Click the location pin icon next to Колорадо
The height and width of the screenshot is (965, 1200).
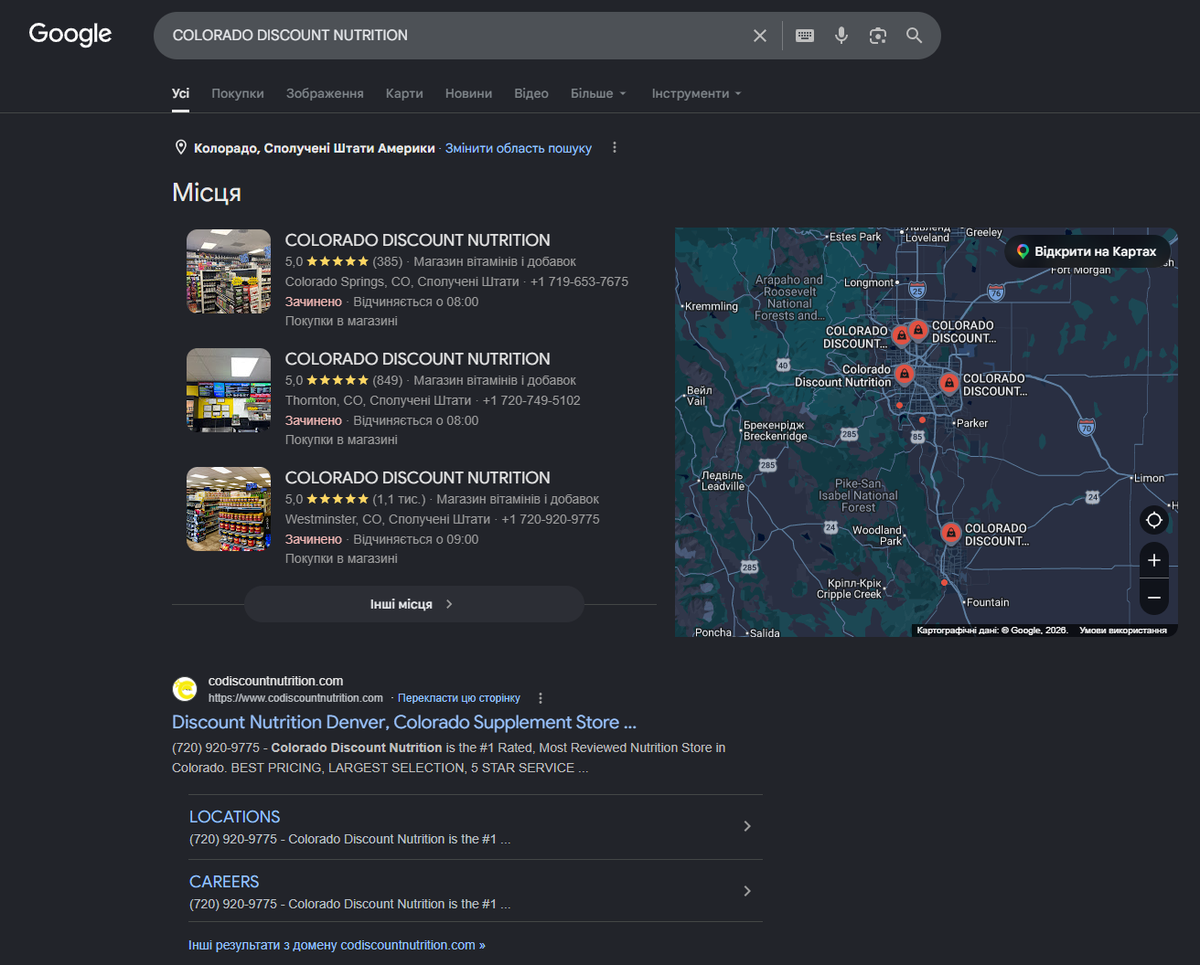point(181,148)
